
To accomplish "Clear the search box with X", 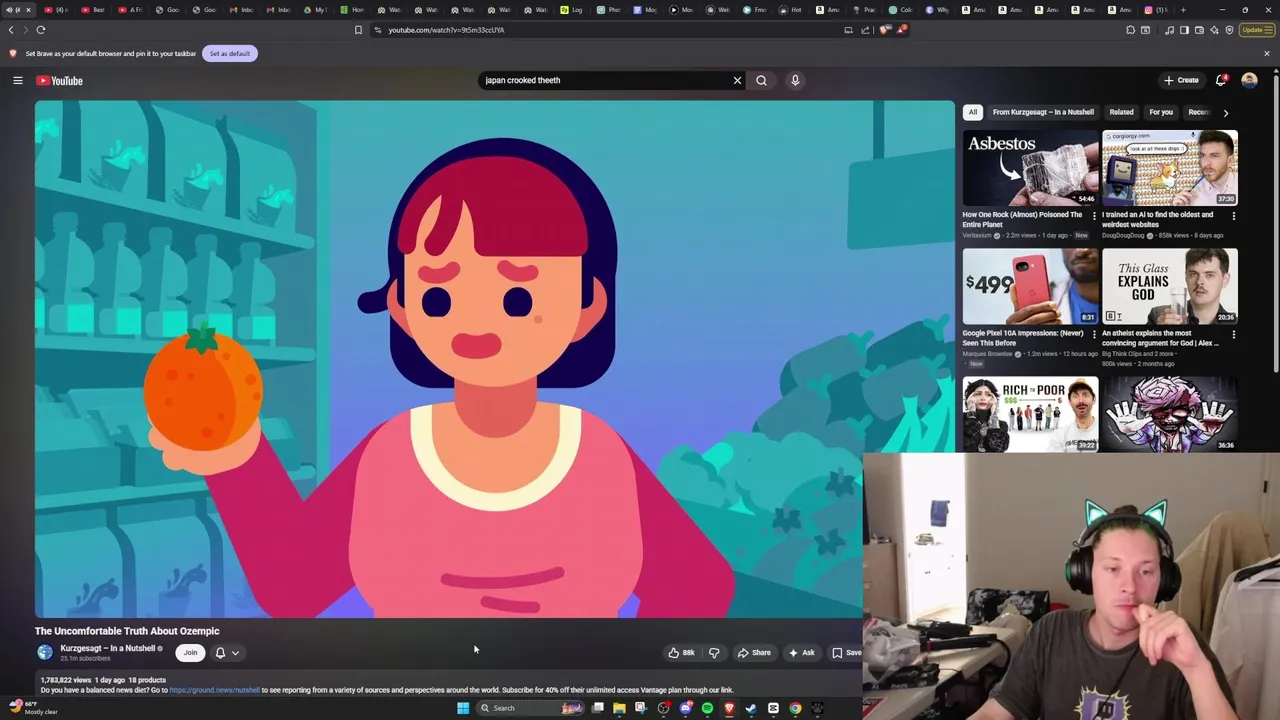I will click(737, 80).
